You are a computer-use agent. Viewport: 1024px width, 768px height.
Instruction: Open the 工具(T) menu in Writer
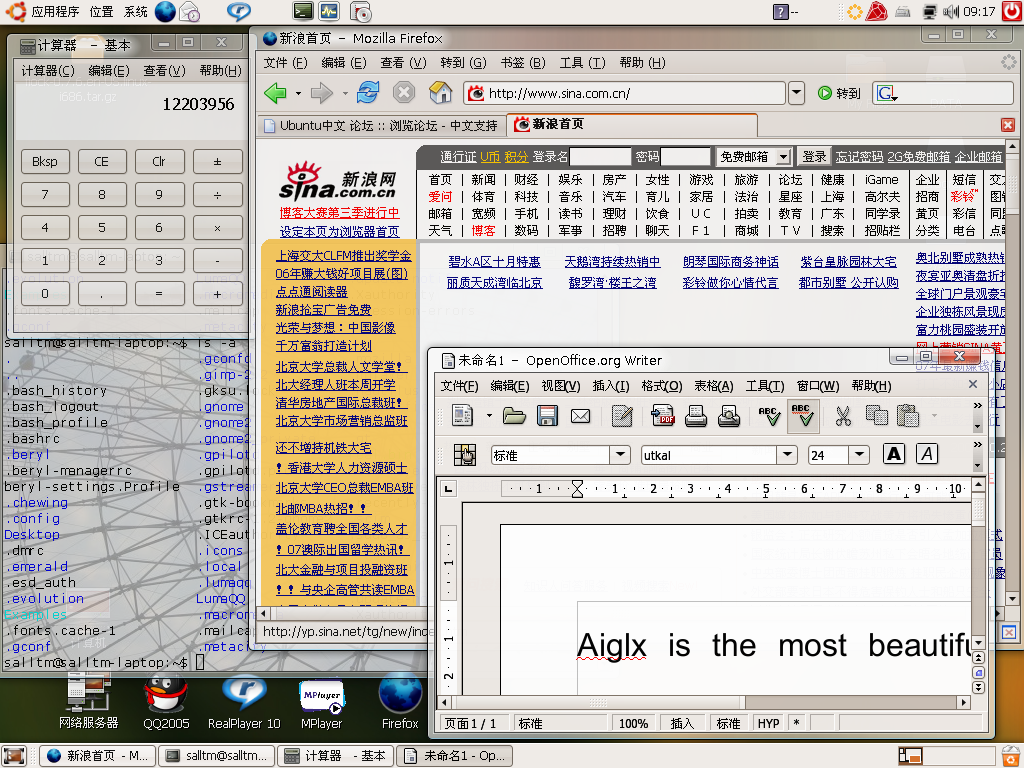click(765, 386)
